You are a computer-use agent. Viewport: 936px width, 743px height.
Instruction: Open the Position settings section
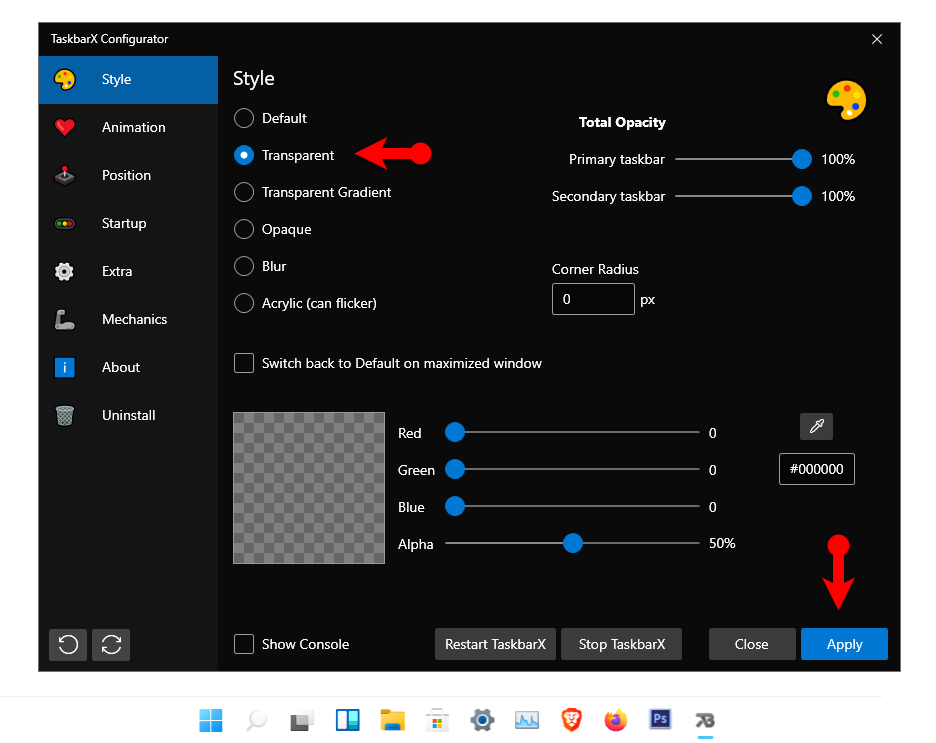(127, 175)
